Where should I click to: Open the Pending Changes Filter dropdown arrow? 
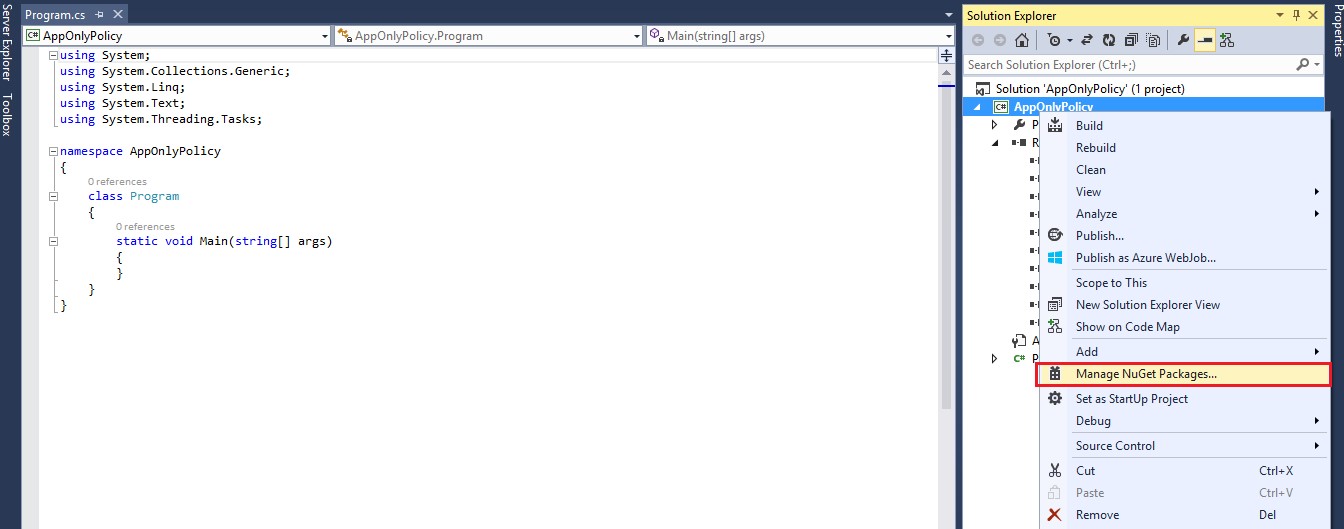[x=1069, y=41]
